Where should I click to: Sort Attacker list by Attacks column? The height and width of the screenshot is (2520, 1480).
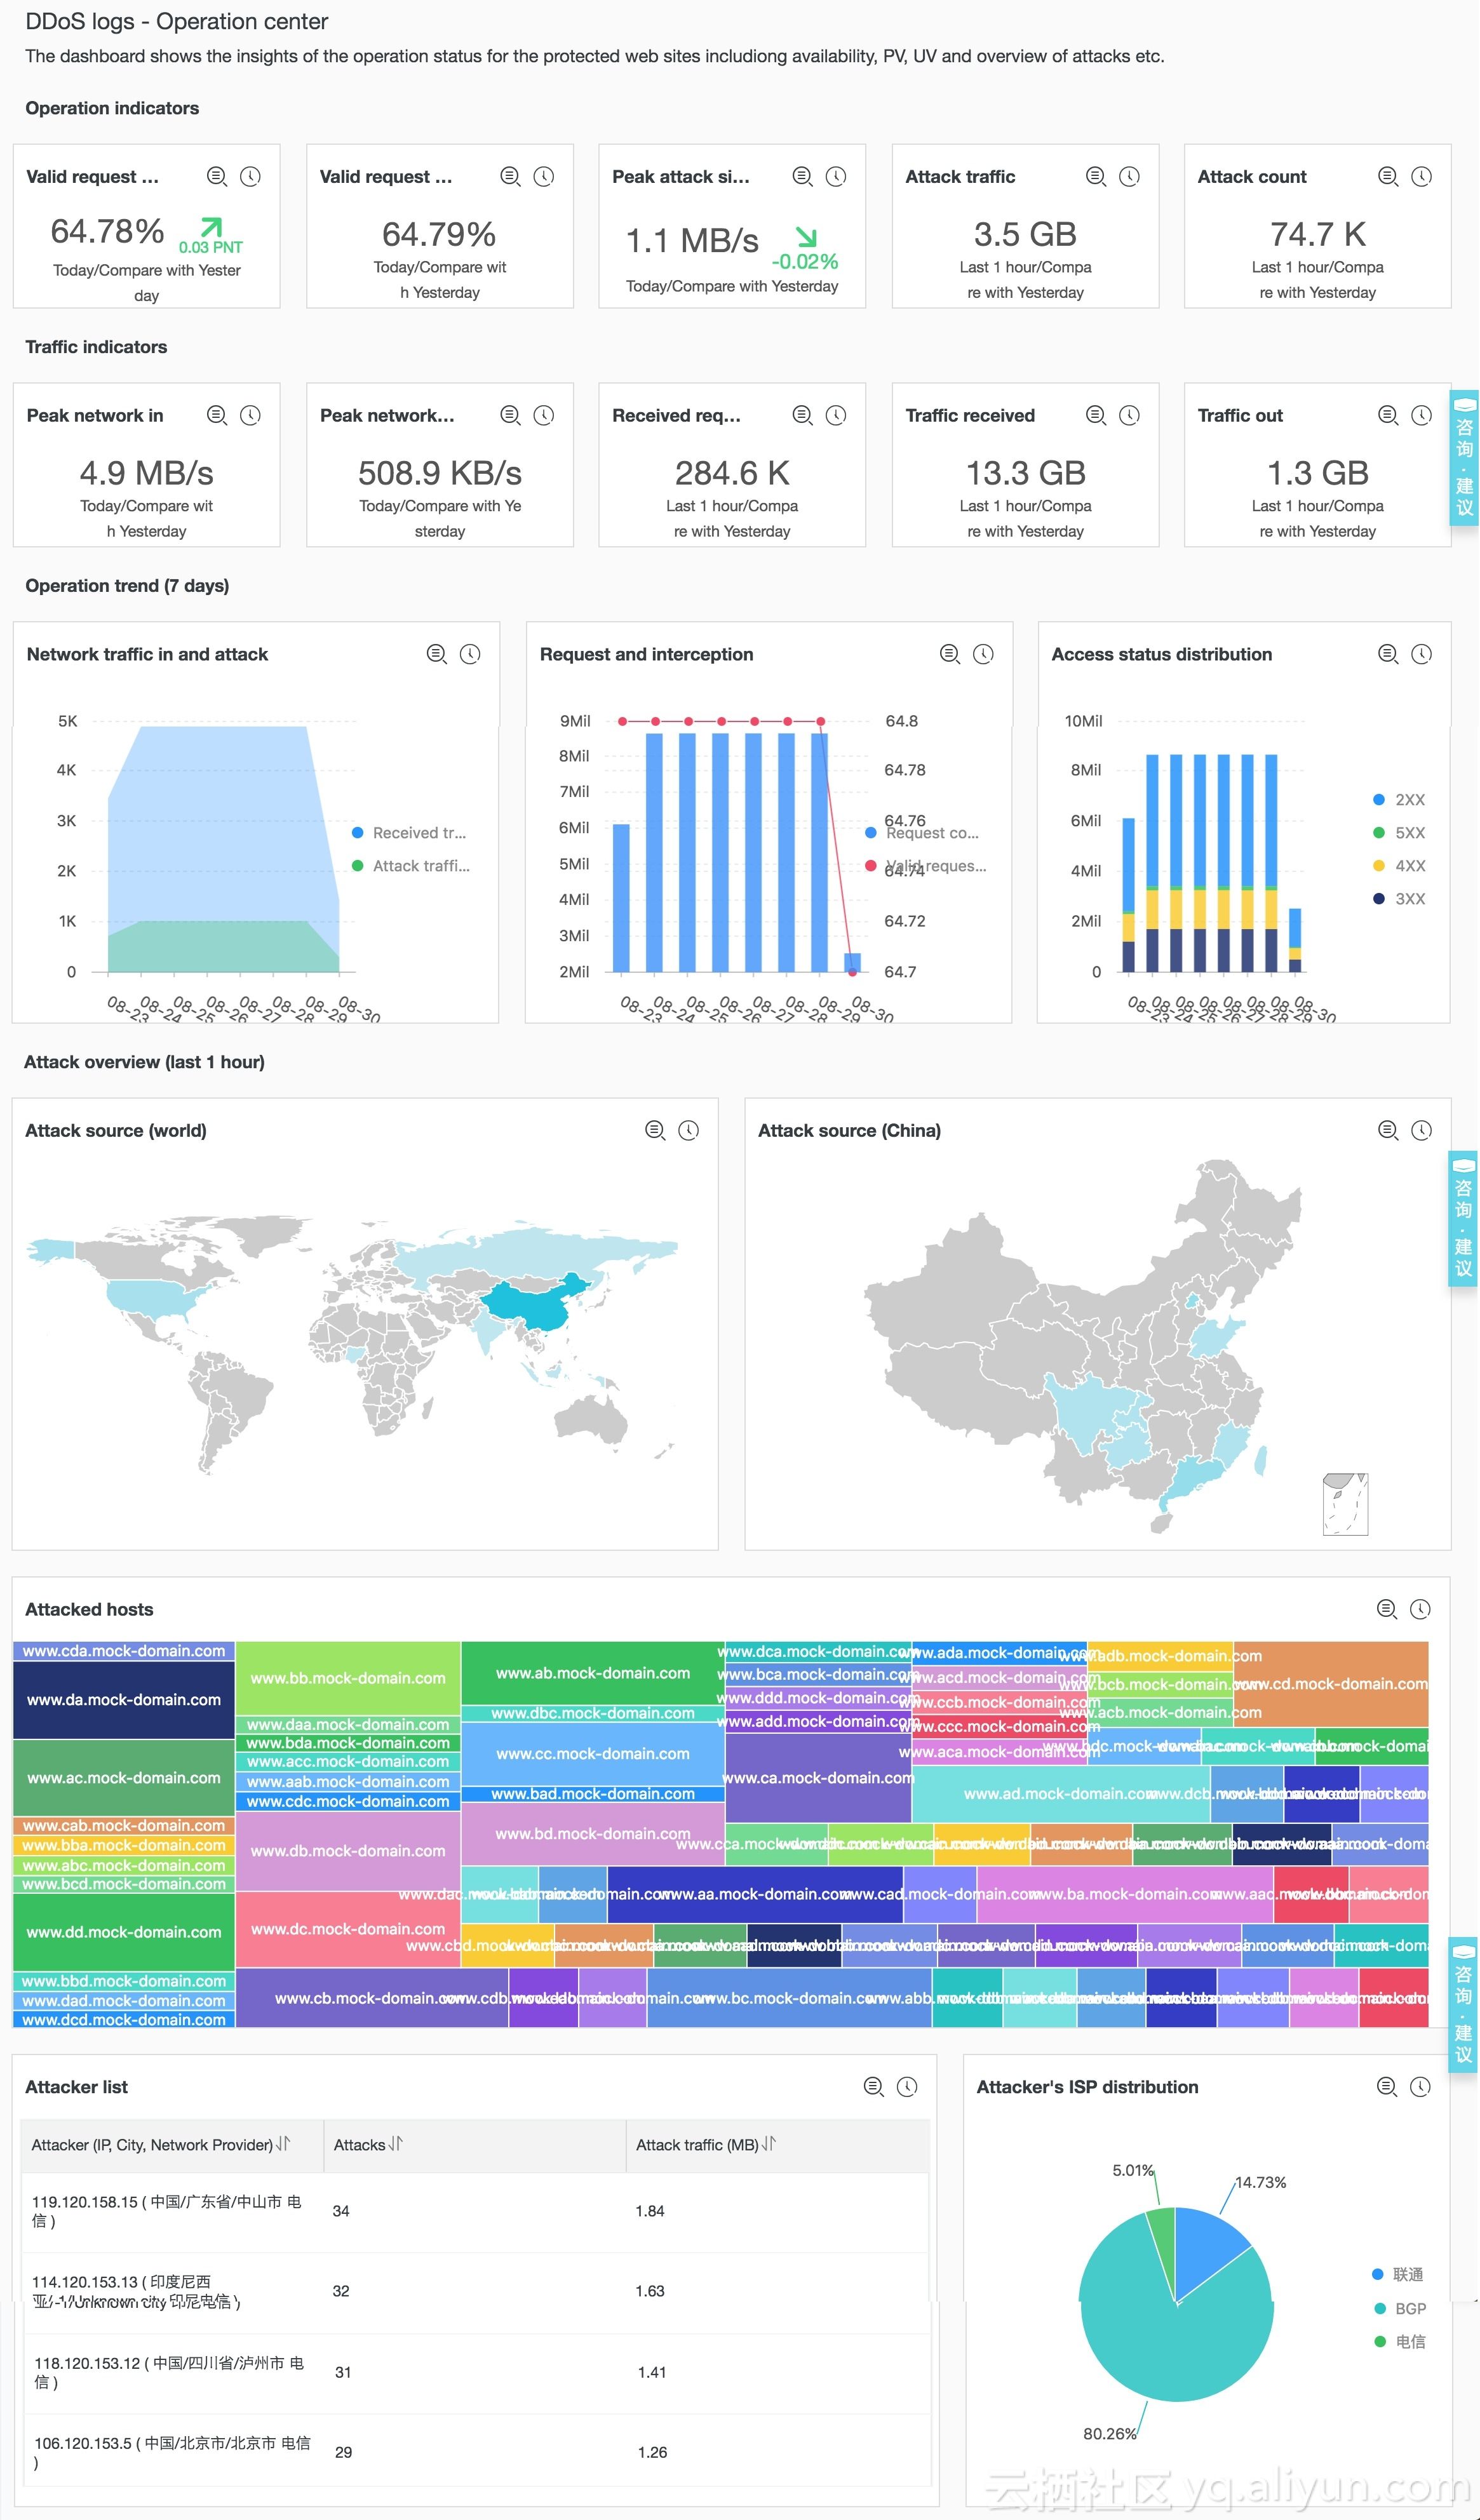396,2144
